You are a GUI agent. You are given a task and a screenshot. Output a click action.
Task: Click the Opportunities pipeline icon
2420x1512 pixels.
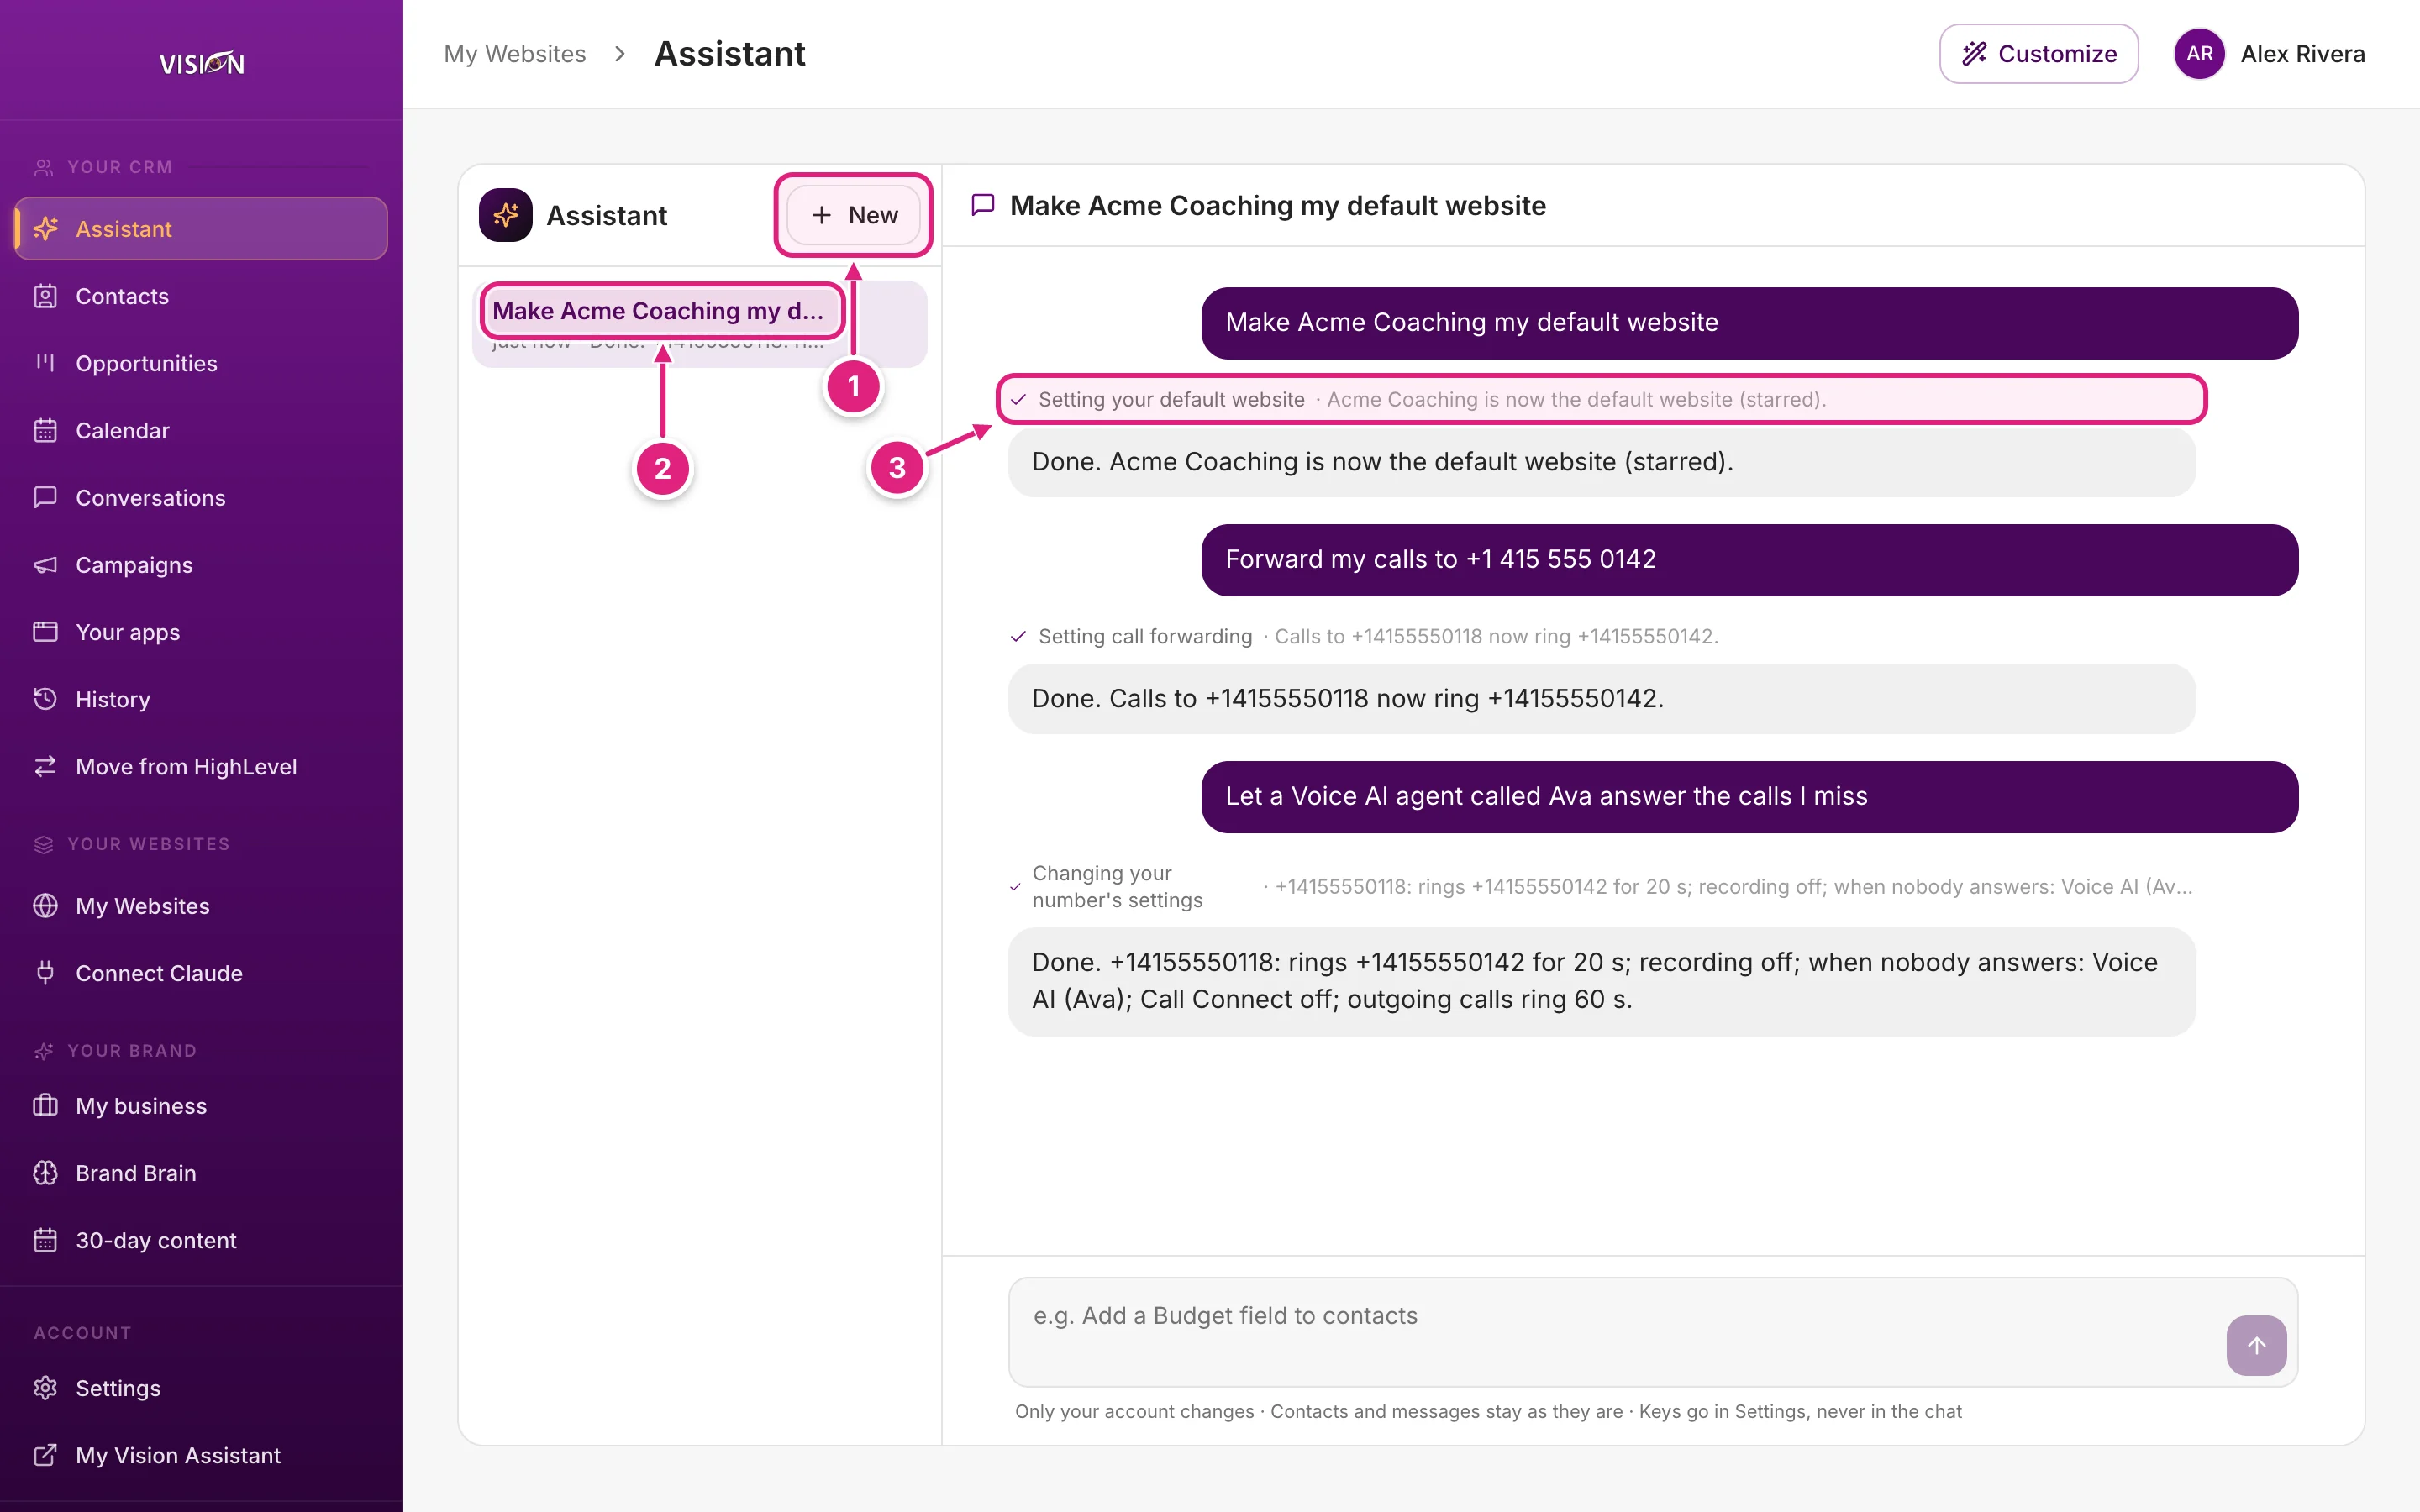pos(45,363)
